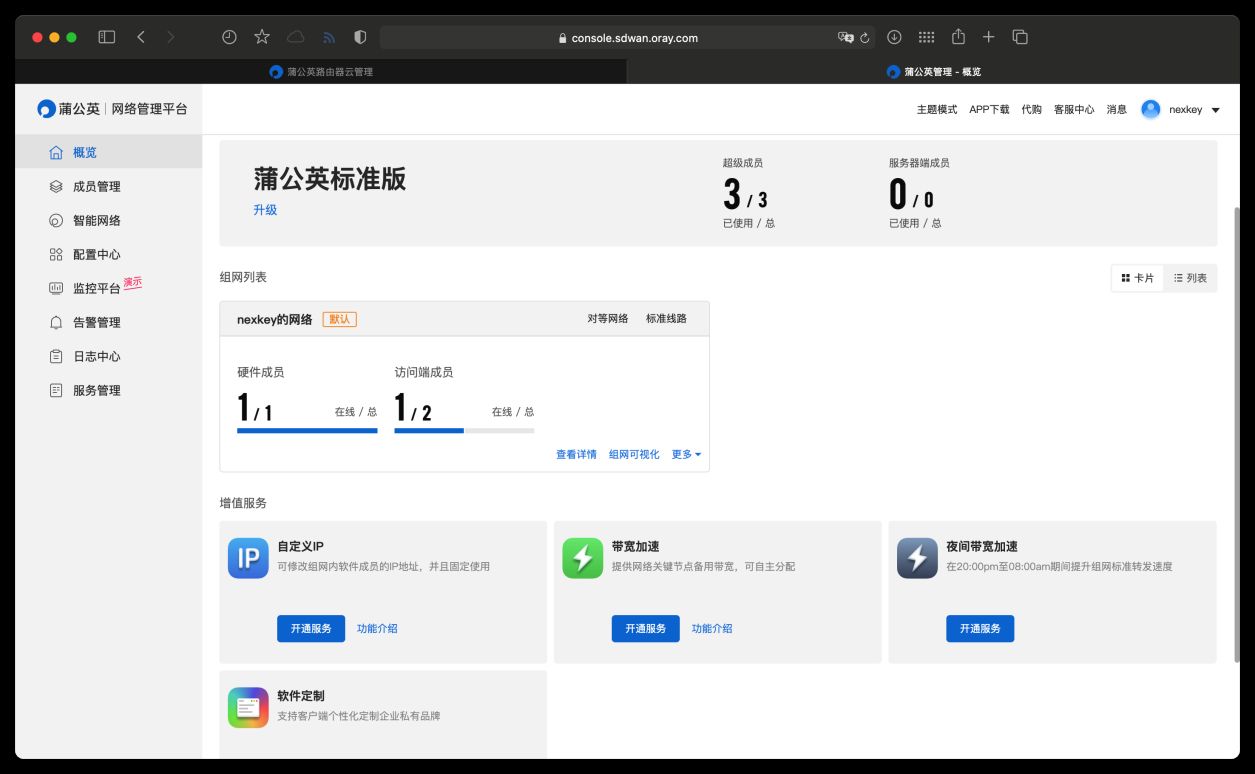Click the Safari address bar
The width and height of the screenshot is (1255, 774).
627,38
